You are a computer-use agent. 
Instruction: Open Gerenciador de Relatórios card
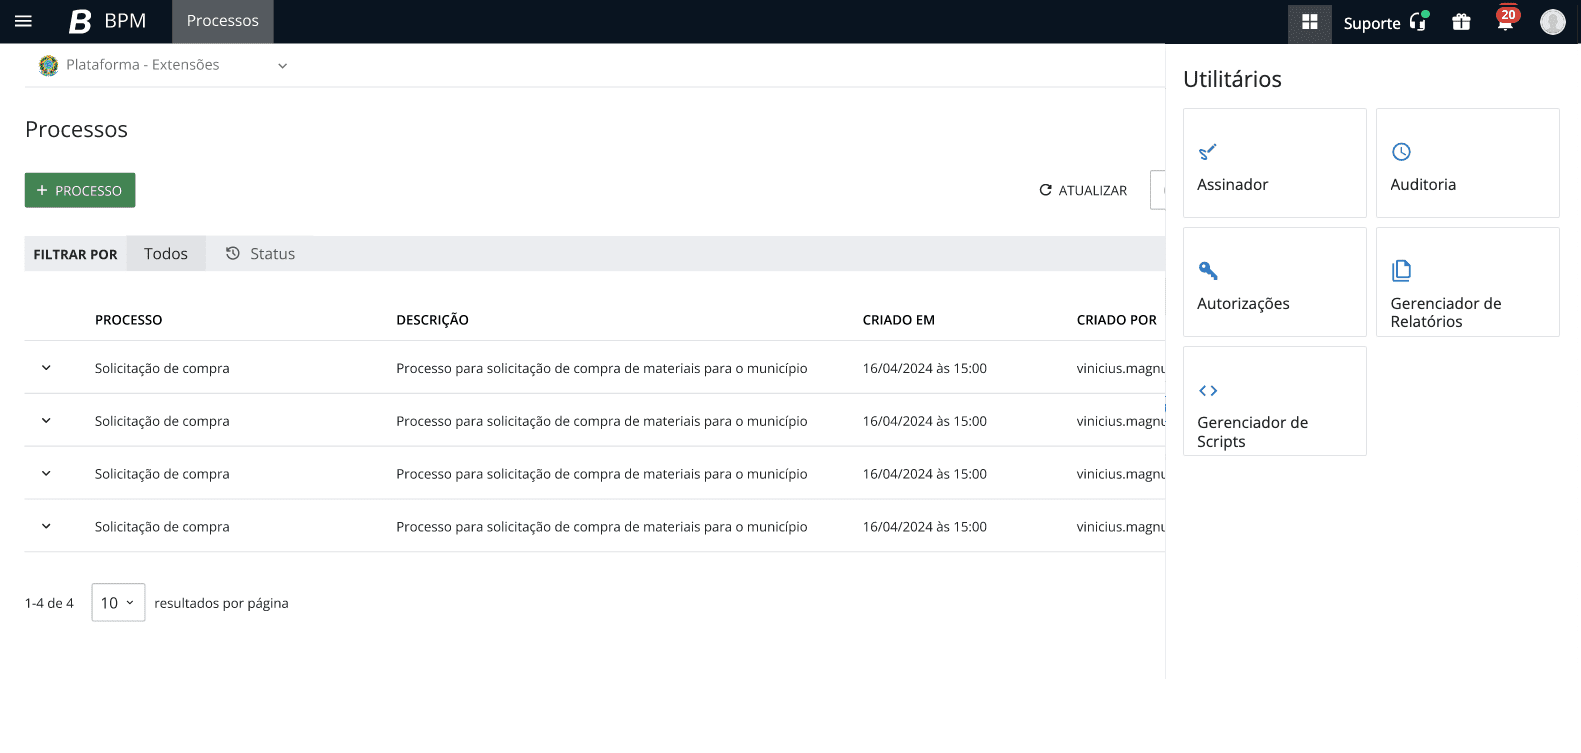(1467, 282)
